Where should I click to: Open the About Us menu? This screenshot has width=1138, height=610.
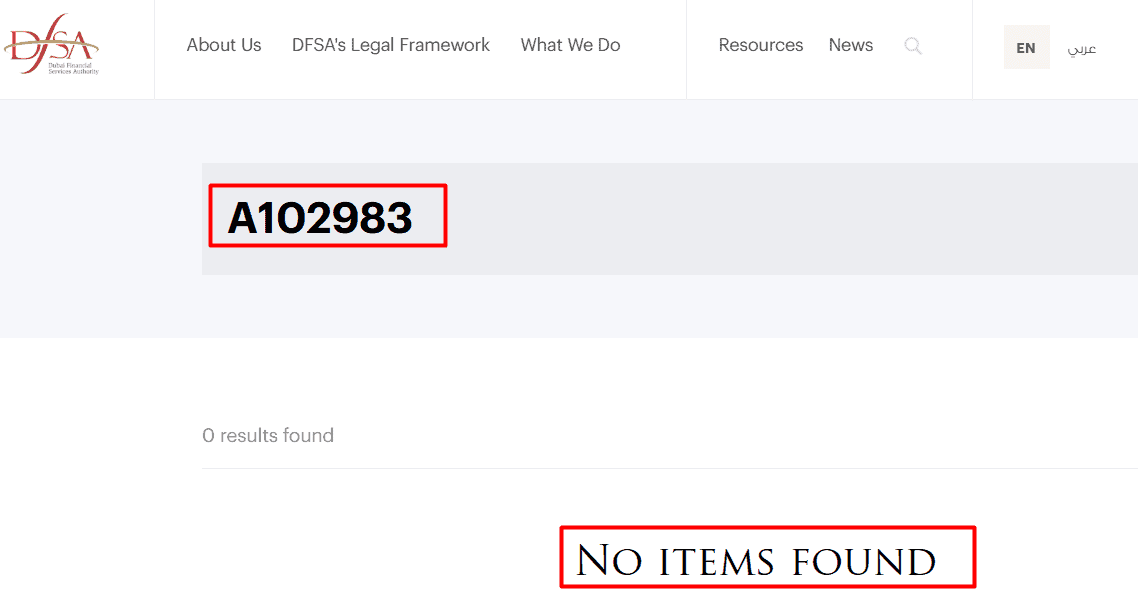tap(224, 45)
